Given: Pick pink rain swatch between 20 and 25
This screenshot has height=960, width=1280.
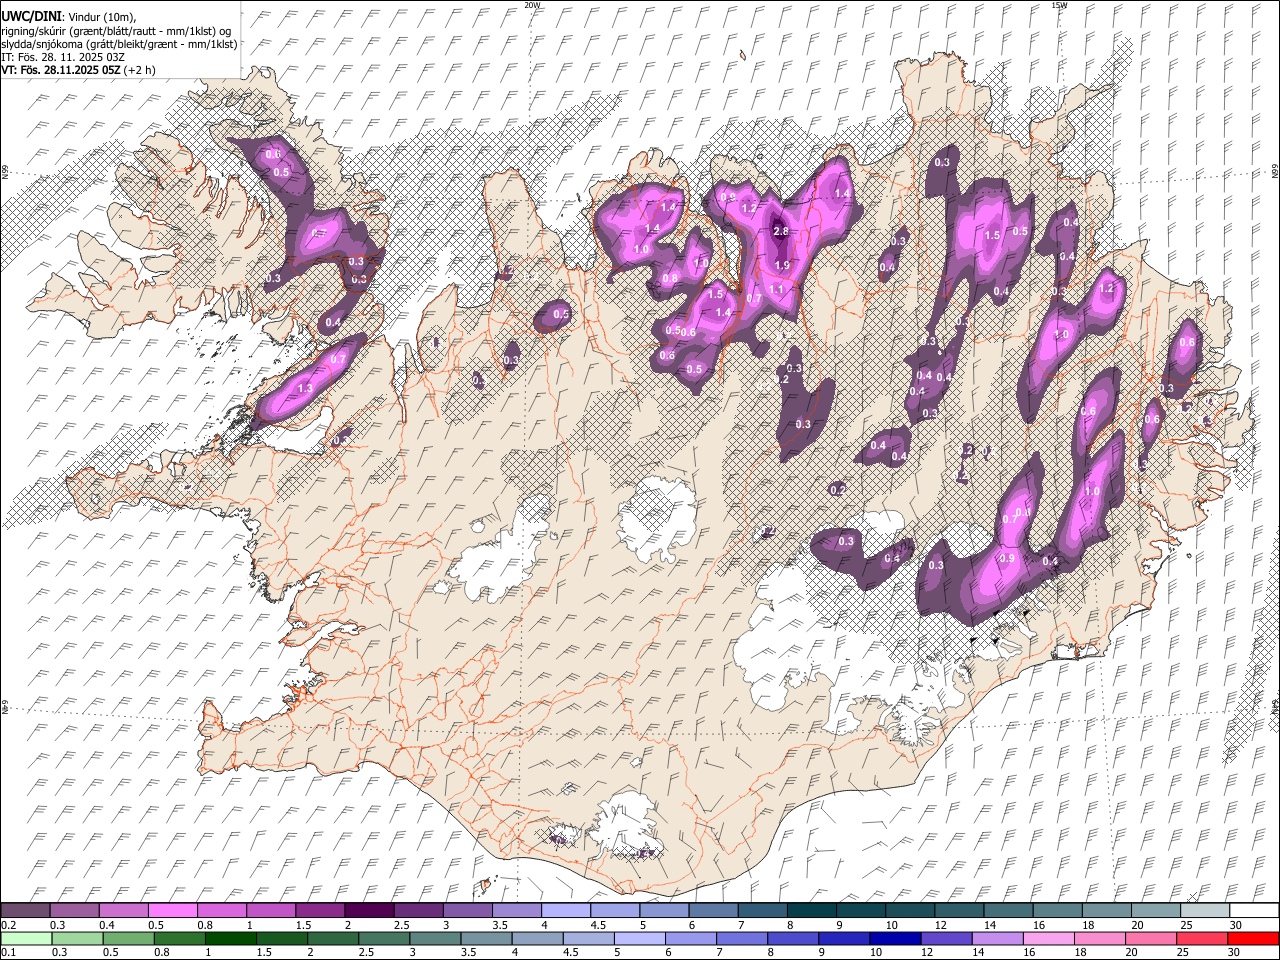Looking at the screenshot, I should tap(1150, 938).
